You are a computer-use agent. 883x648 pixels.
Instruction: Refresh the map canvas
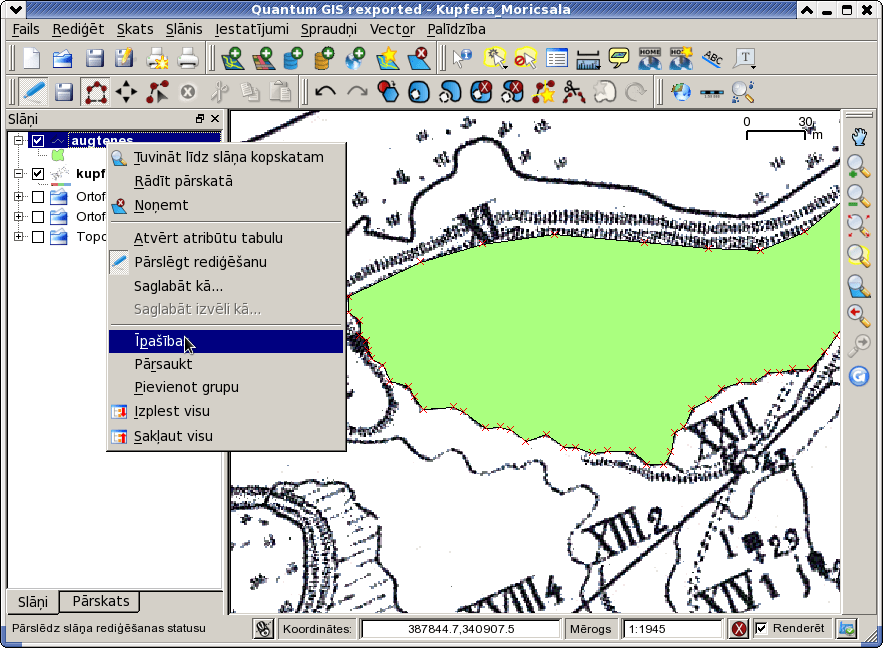coord(859,376)
